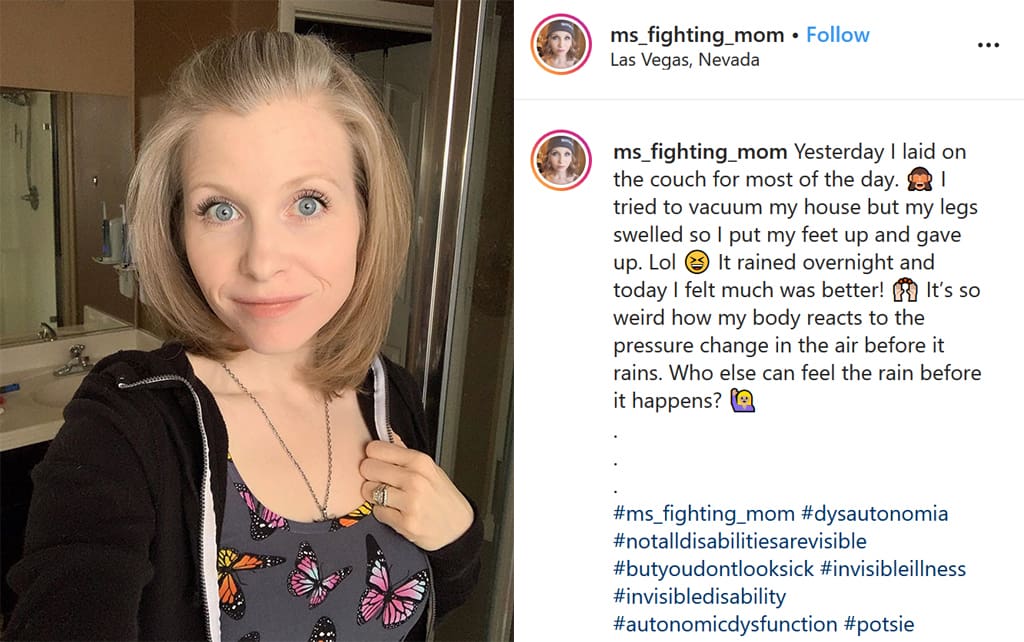1024x642 pixels.
Task: Open the #invisibledisability hashtag
Action: (699, 596)
